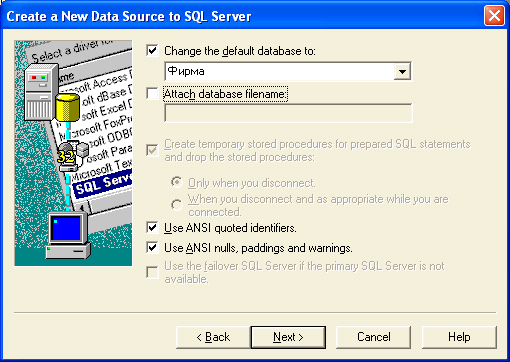Open Help for this dialog

pos(459,337)
